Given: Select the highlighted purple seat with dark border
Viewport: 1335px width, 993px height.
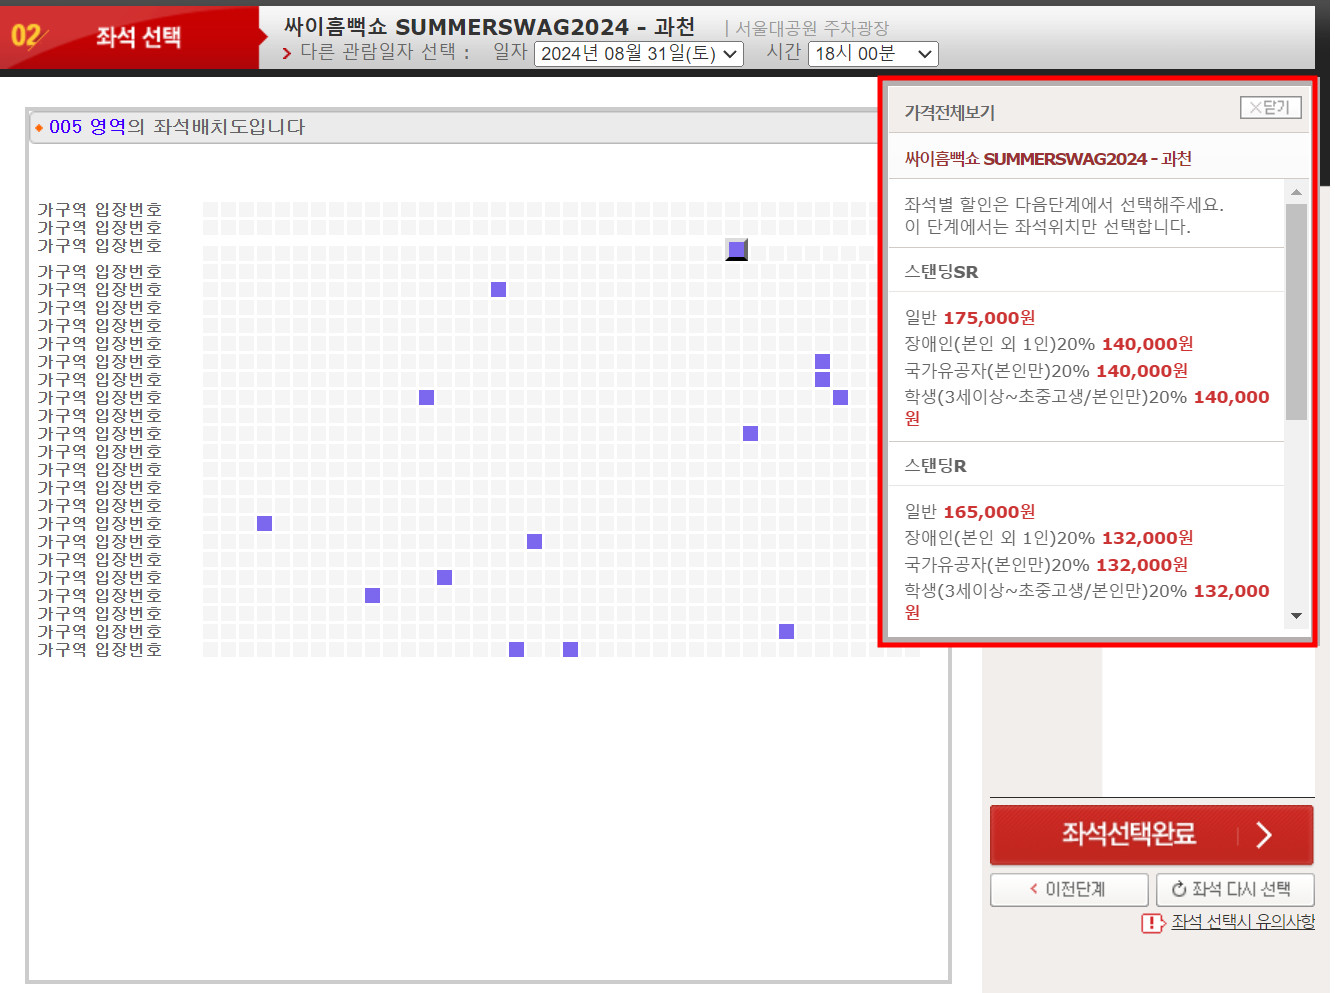Looking at the screenshot, I should click(x=737, y=250).
